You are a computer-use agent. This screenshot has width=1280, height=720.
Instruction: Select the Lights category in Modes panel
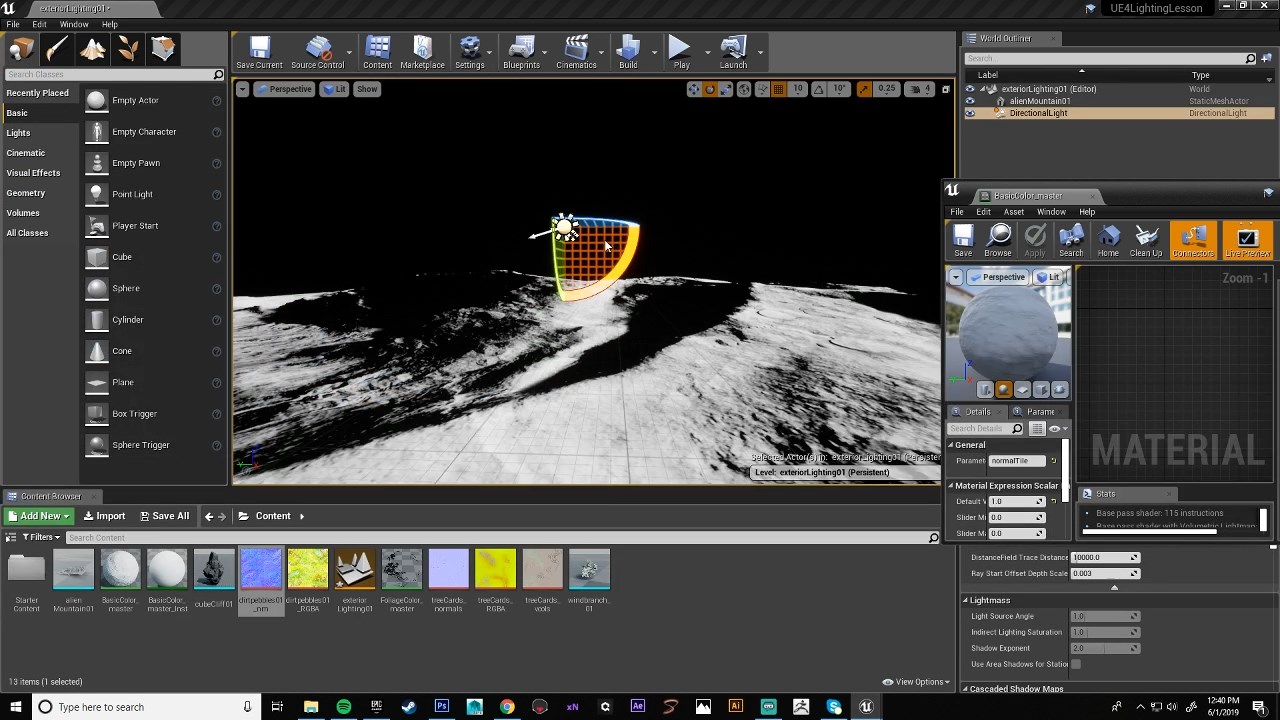tap(18, 133)
